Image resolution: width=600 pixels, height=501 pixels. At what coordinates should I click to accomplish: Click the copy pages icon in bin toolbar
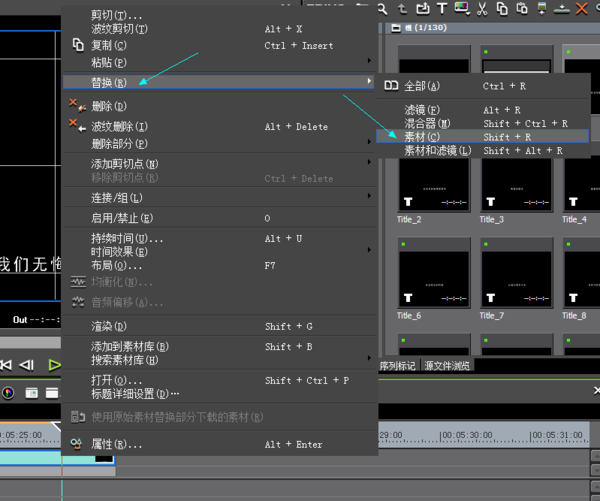502,8
